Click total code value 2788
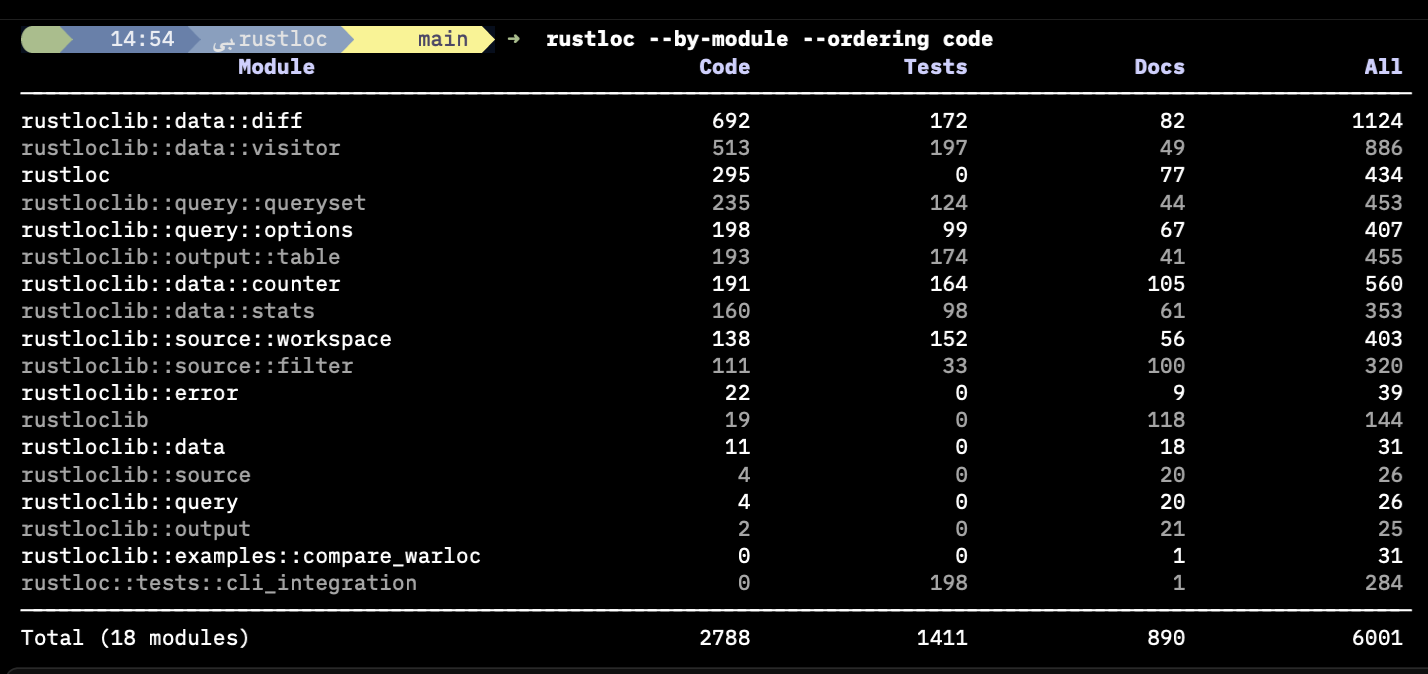The height and width of the screenshot is (674, 1428). (724, 637)
